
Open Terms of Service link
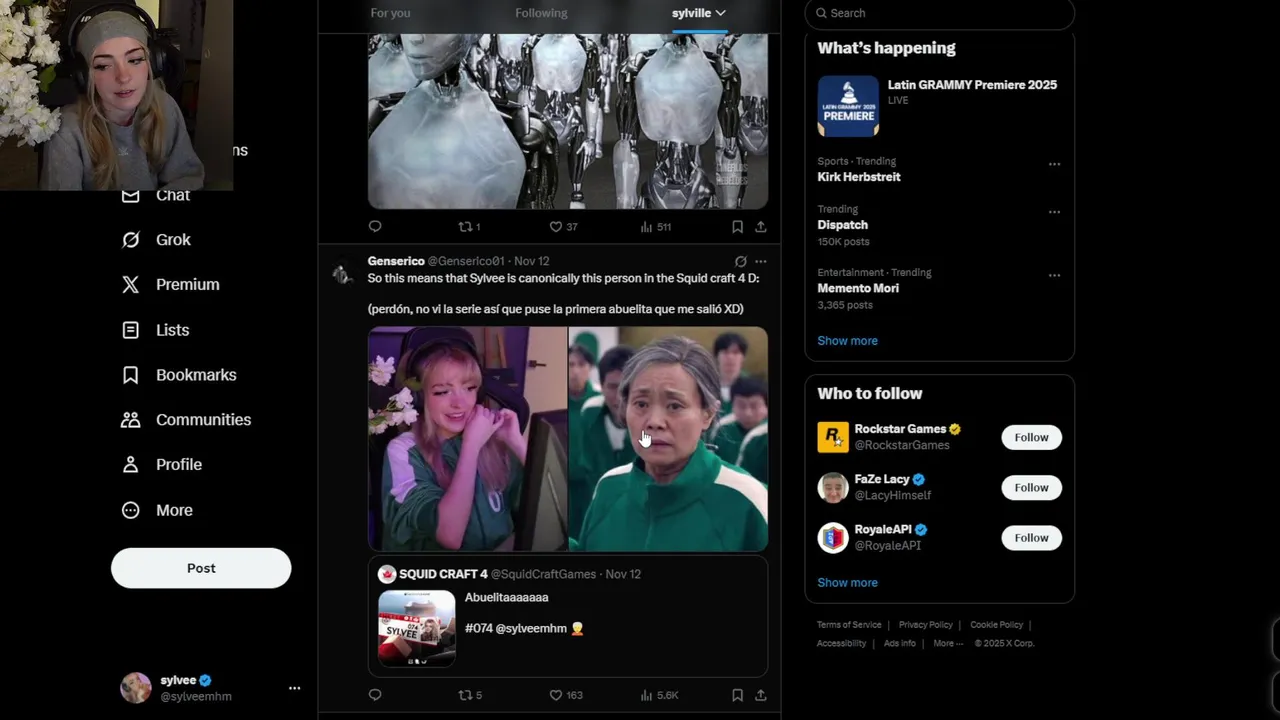[x=849, y=625]
